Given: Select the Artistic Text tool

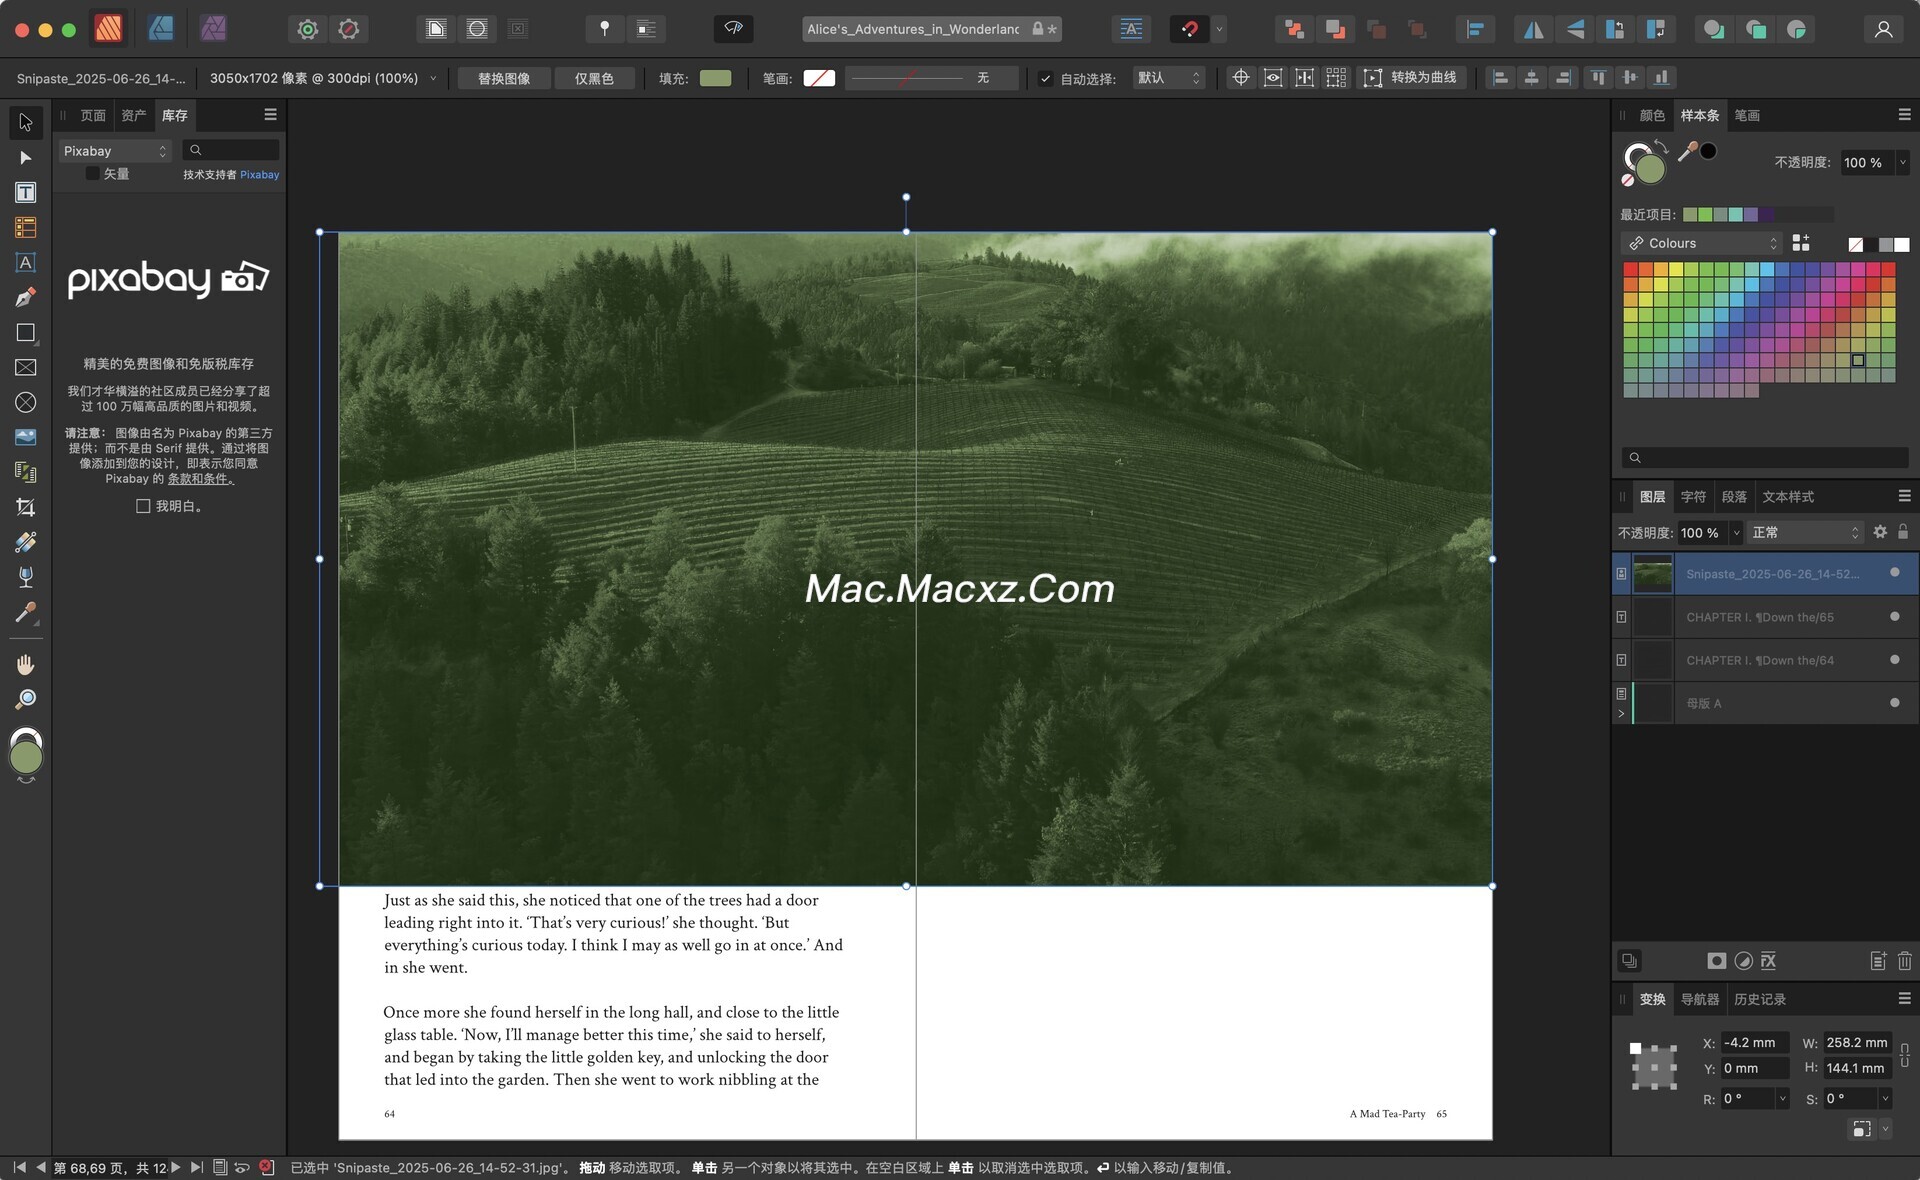Looking at the screenshot, I should (x=25, y=262).
